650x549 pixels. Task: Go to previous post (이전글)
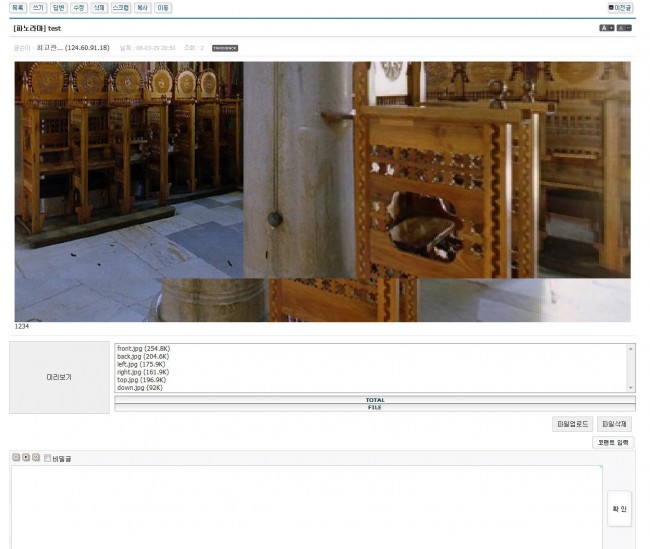pyautogui.click(x=620, y=7)
